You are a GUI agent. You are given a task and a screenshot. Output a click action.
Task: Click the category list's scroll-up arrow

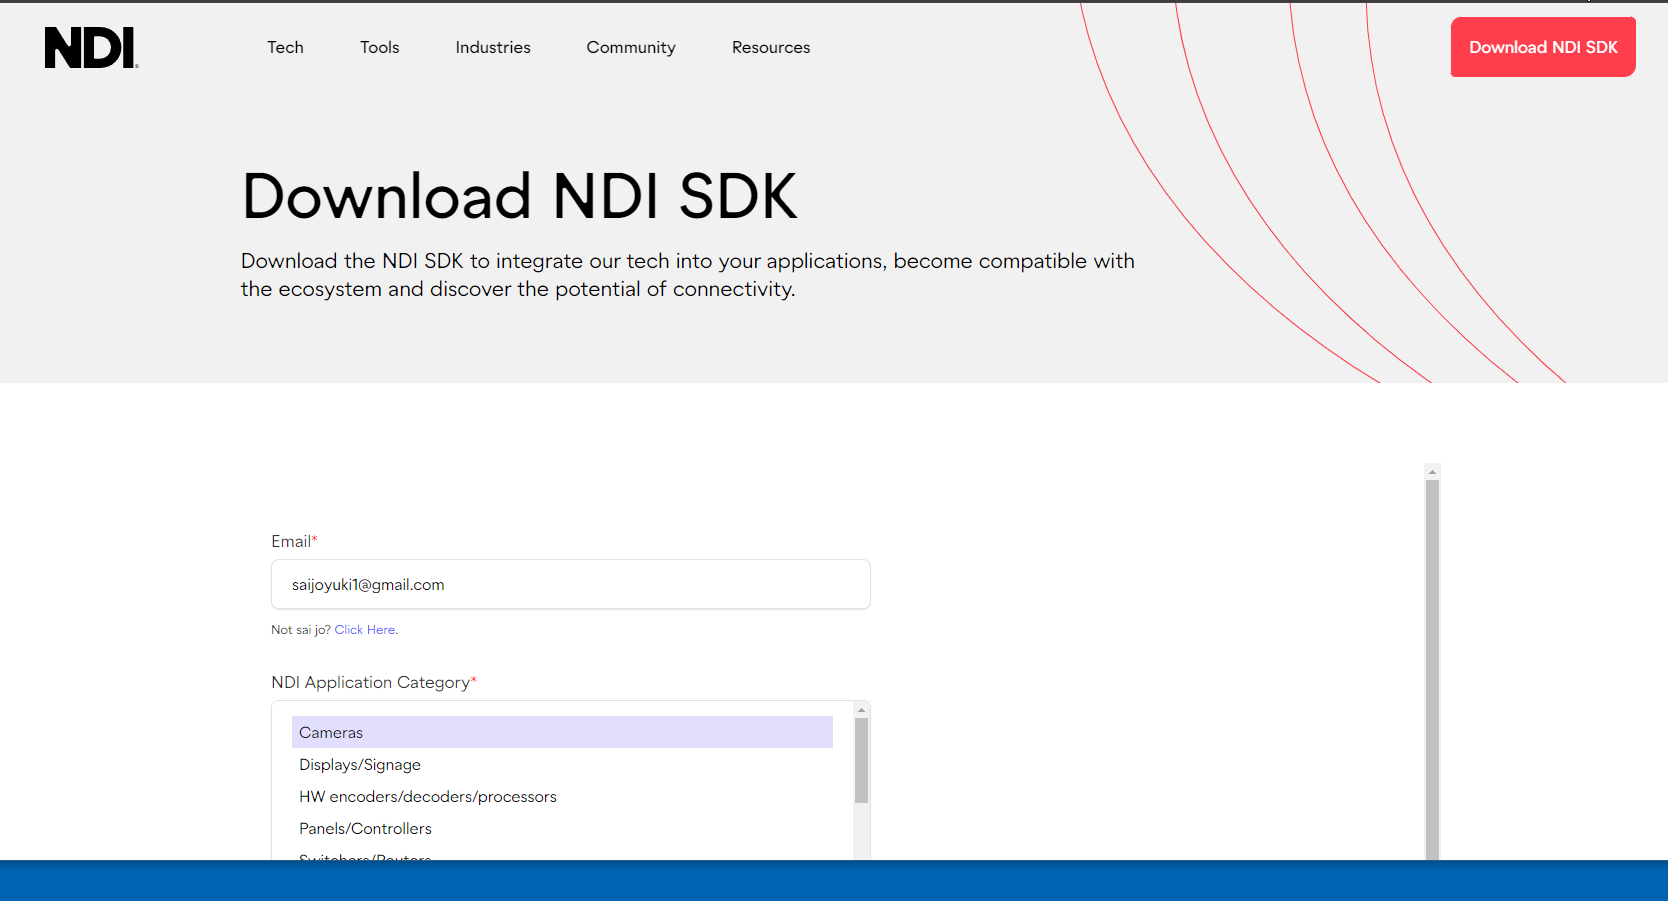coord(861,710)
